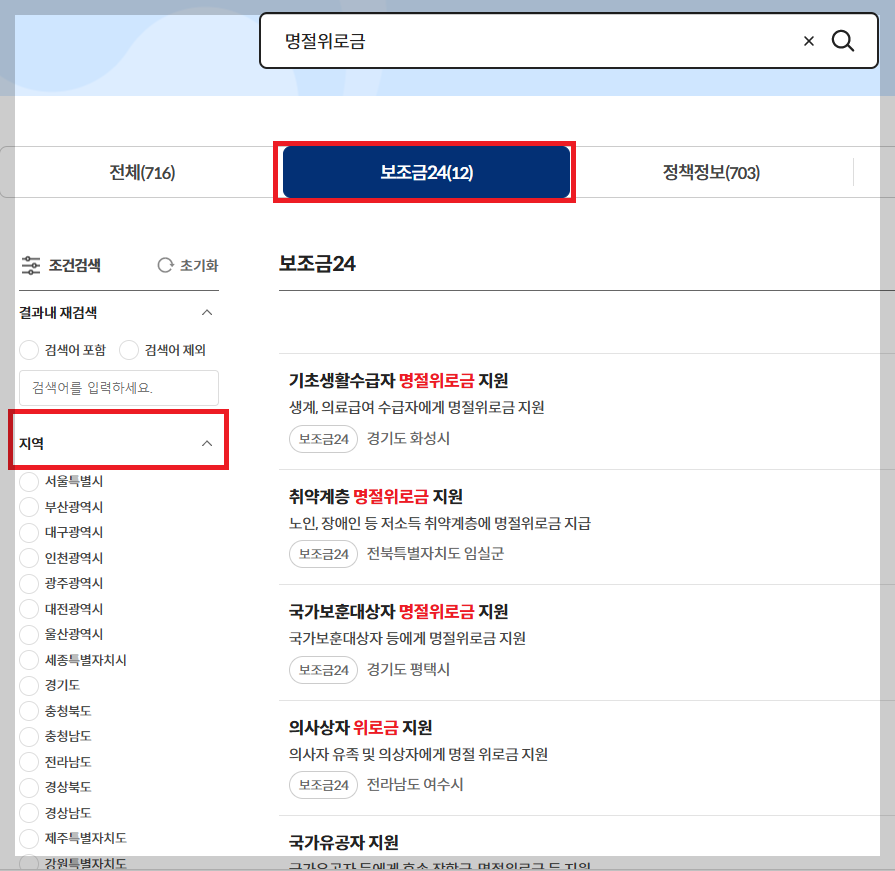895x871 pixels.
Task: Select the 검색어 제외 radio button
Action: point(128,350)
